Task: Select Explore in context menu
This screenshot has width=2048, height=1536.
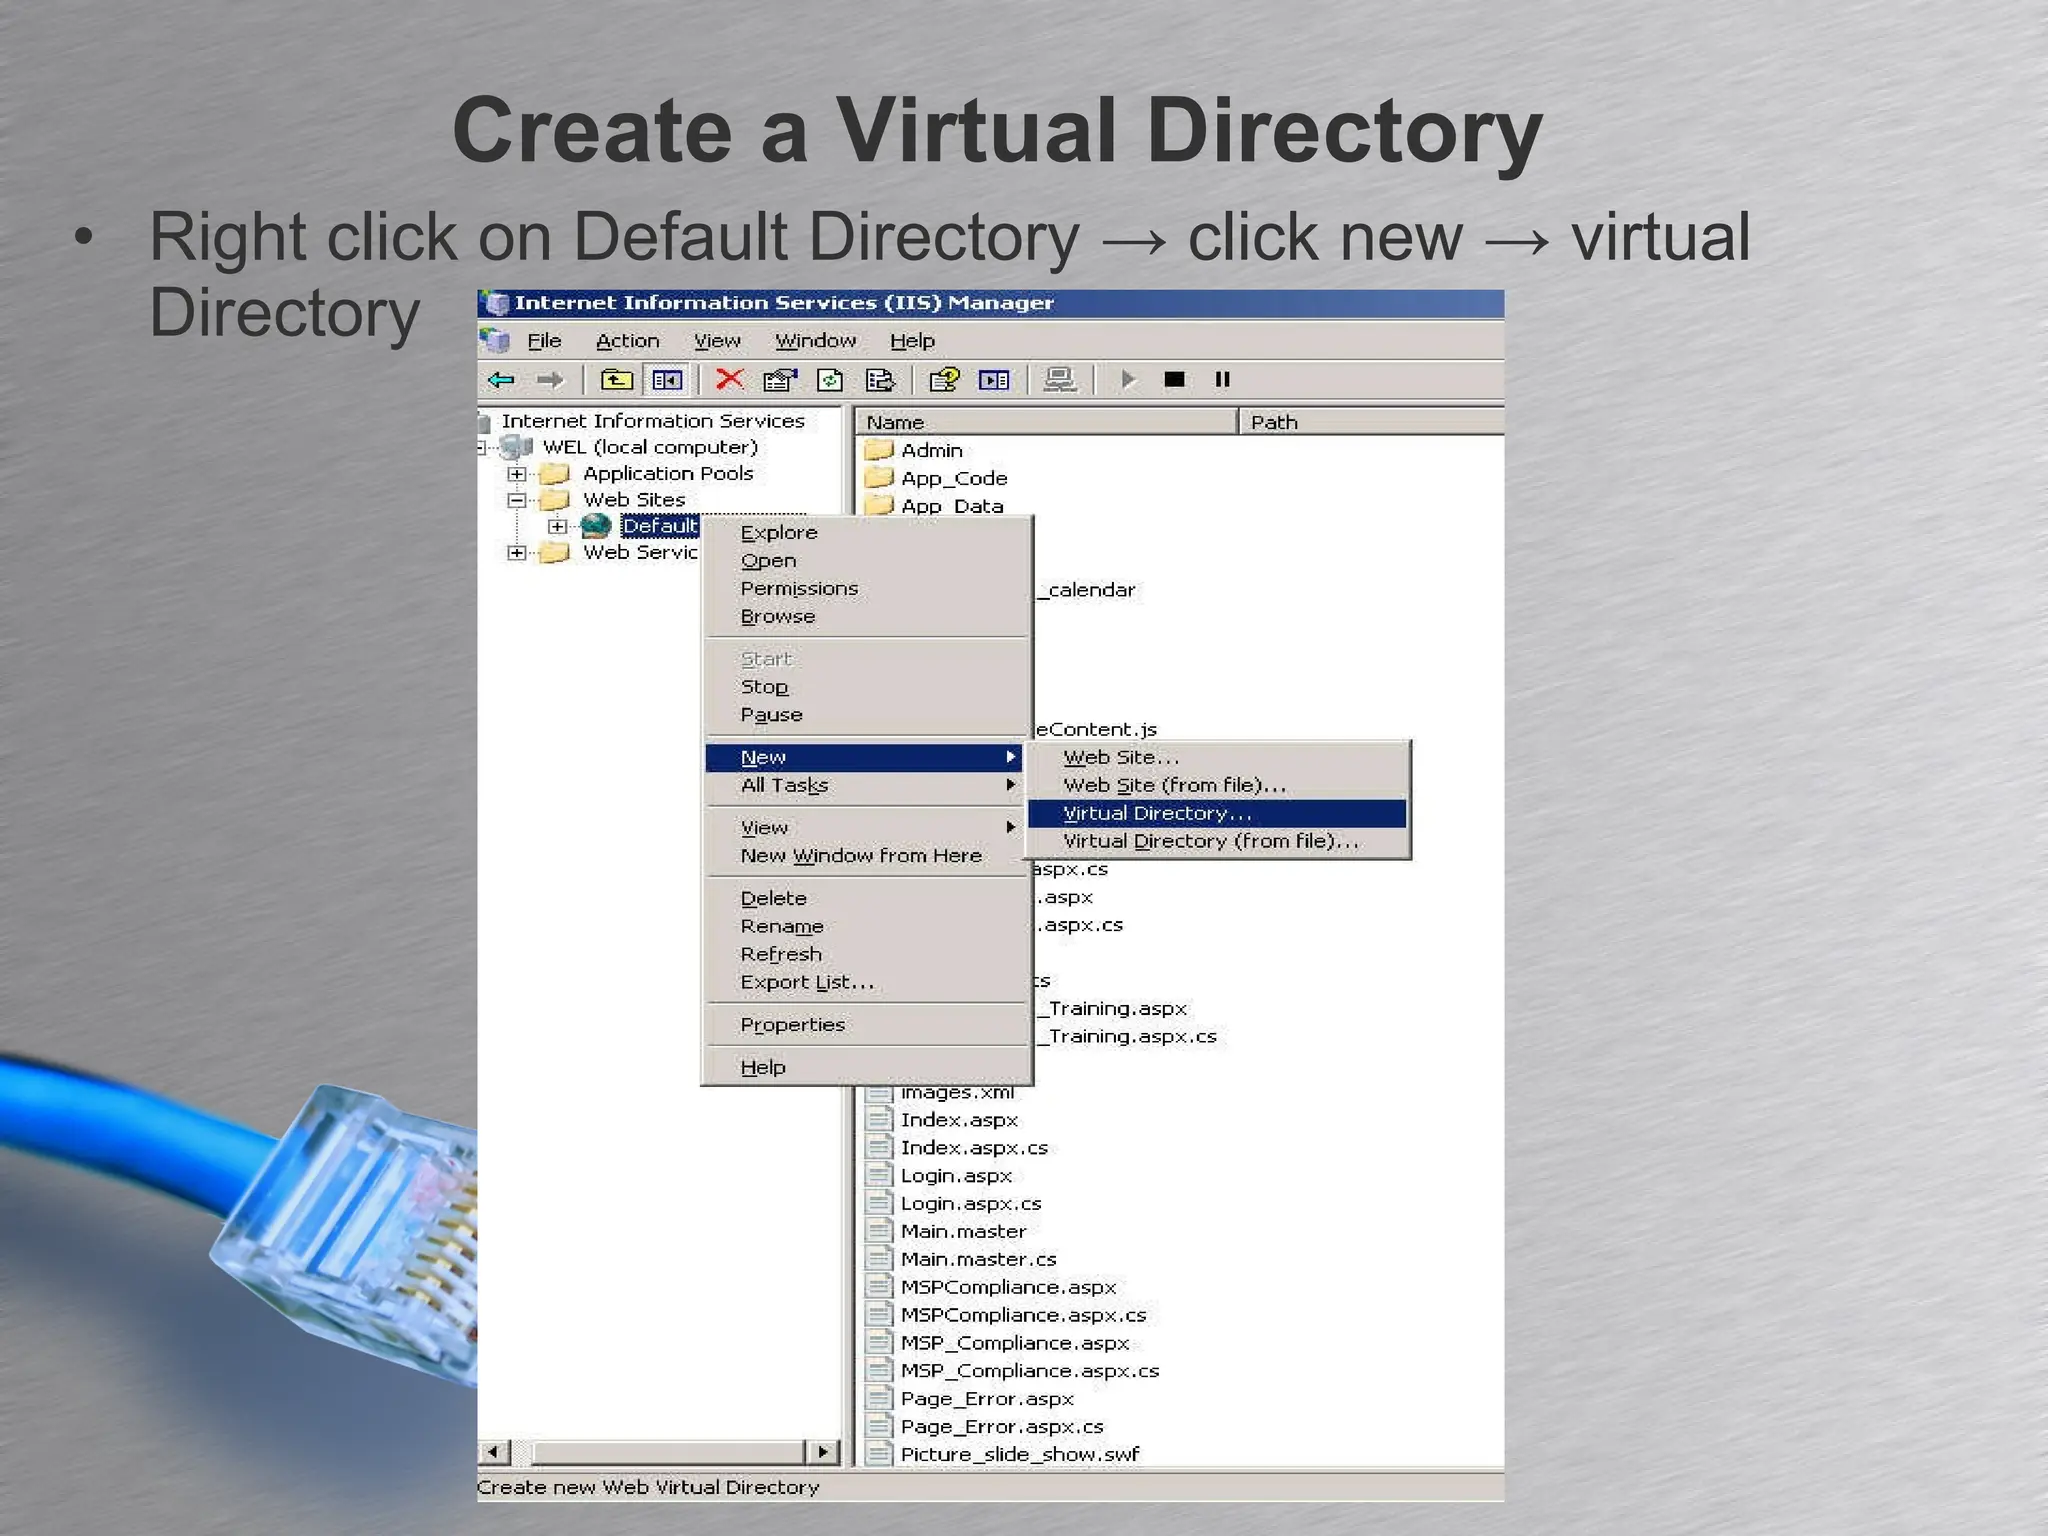Action: pos(866,532)
